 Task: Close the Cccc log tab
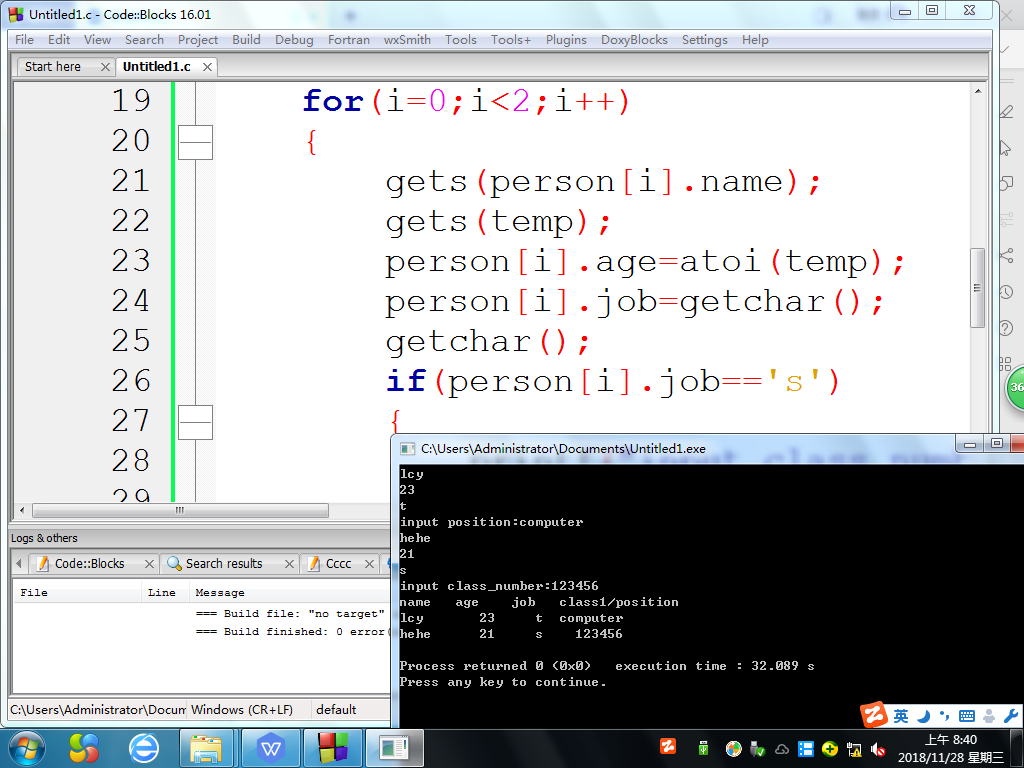(370, 564)
